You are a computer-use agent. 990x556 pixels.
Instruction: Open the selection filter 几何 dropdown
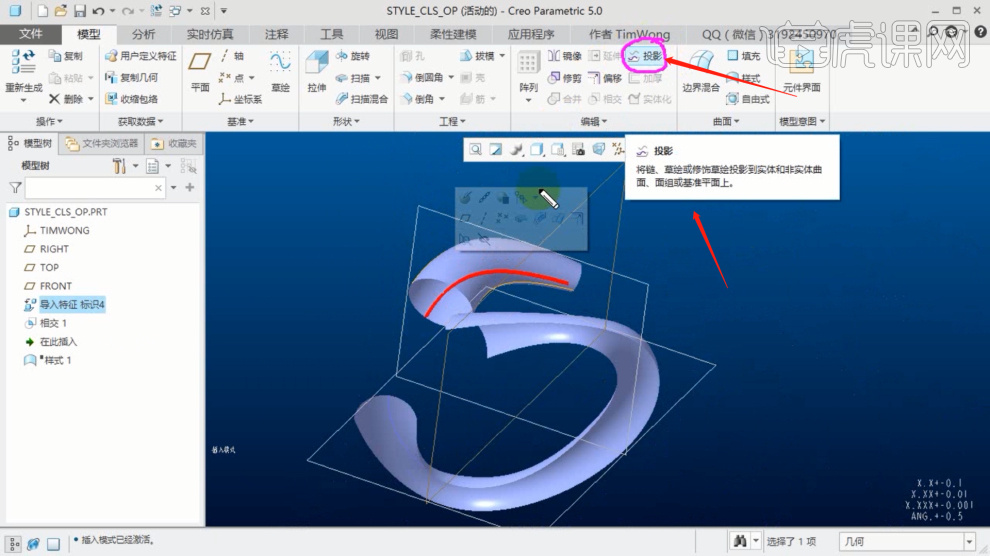[x=970, y=541]
